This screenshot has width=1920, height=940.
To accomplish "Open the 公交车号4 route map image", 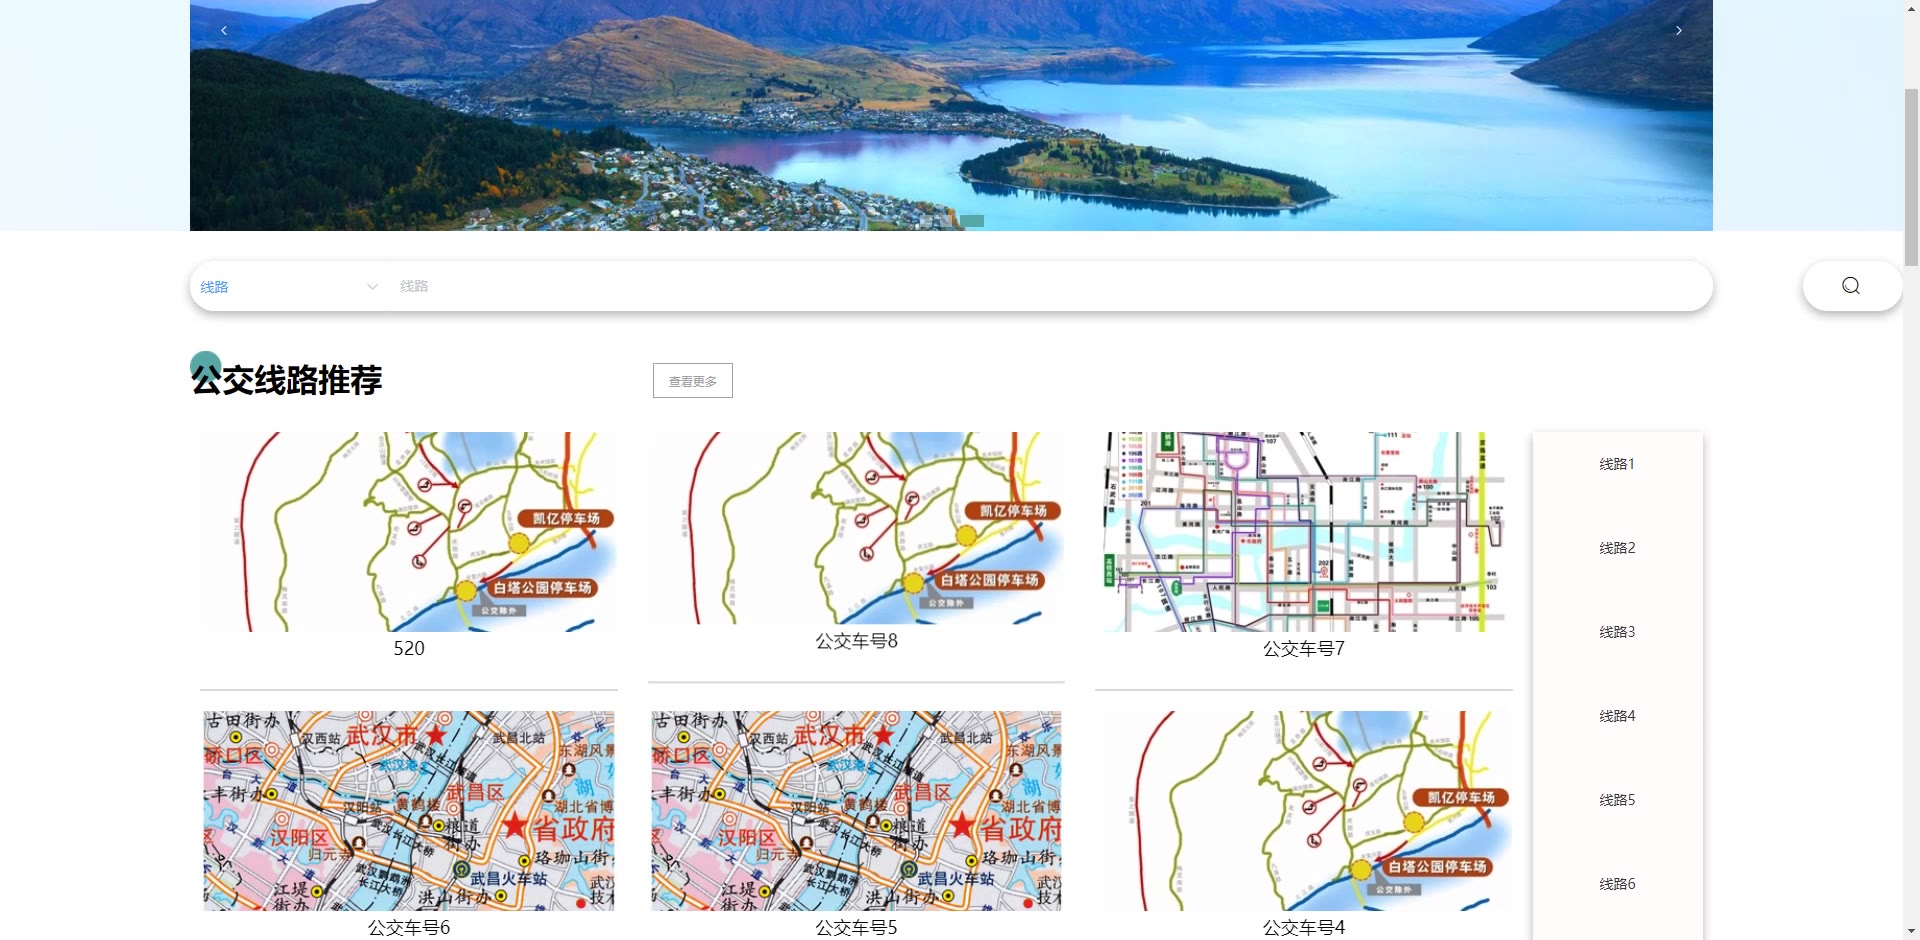I will coord(1304,811).
